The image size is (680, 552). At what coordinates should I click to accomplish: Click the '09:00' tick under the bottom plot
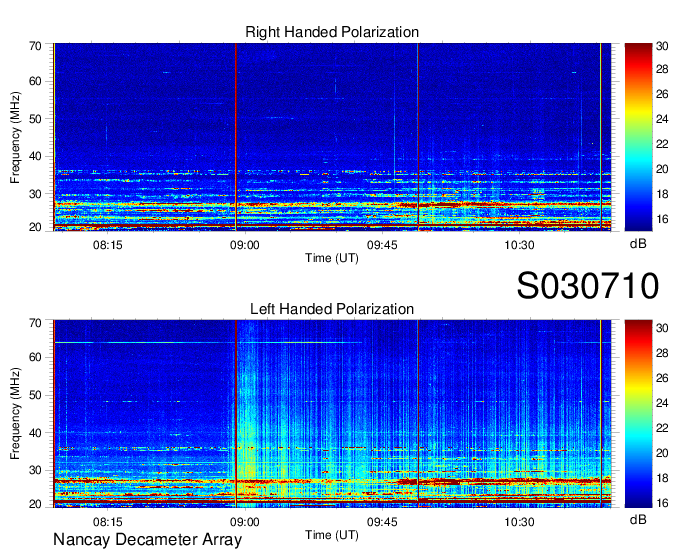pyautogui.click(x=245, y=522)
